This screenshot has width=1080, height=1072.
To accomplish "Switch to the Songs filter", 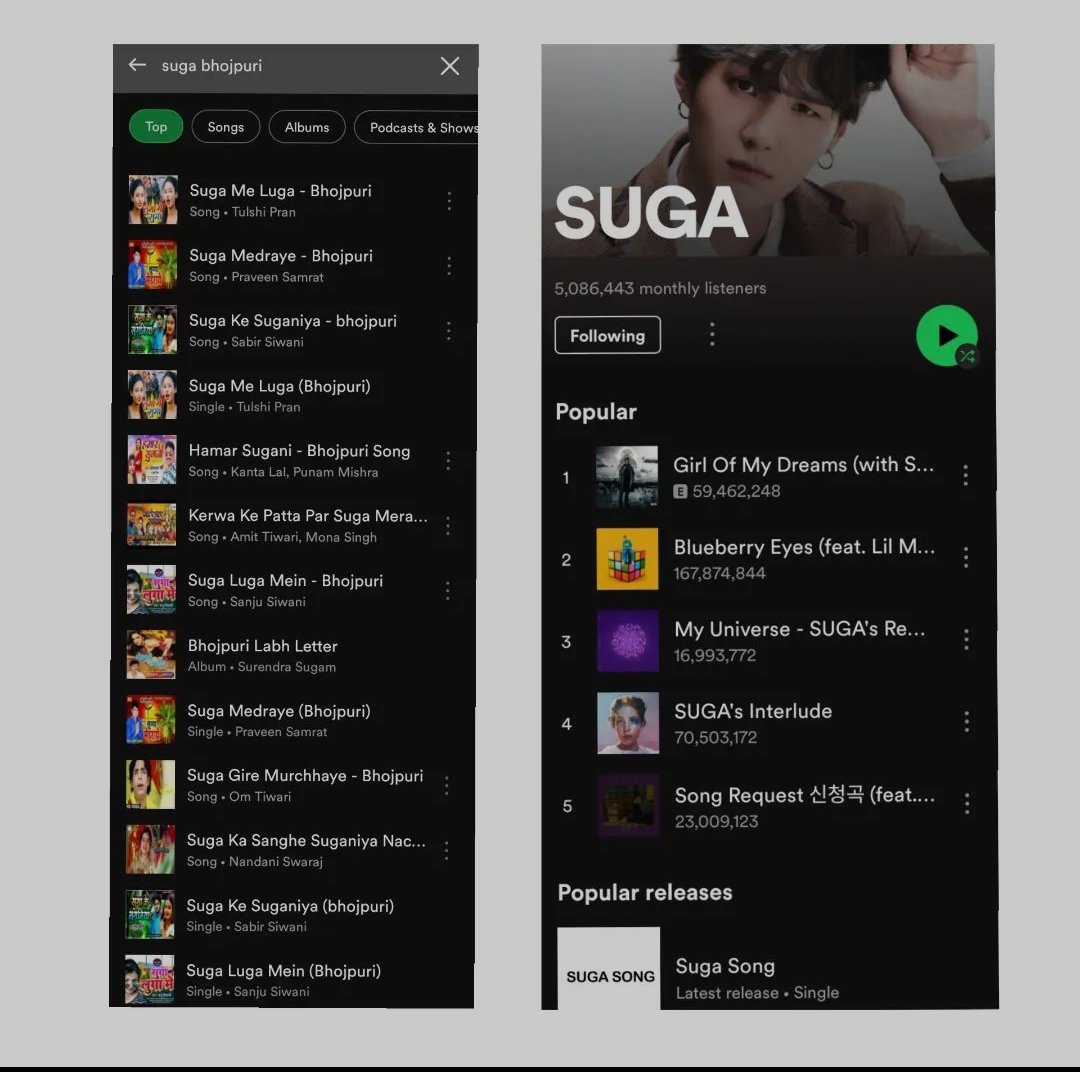I will (225, 127).
